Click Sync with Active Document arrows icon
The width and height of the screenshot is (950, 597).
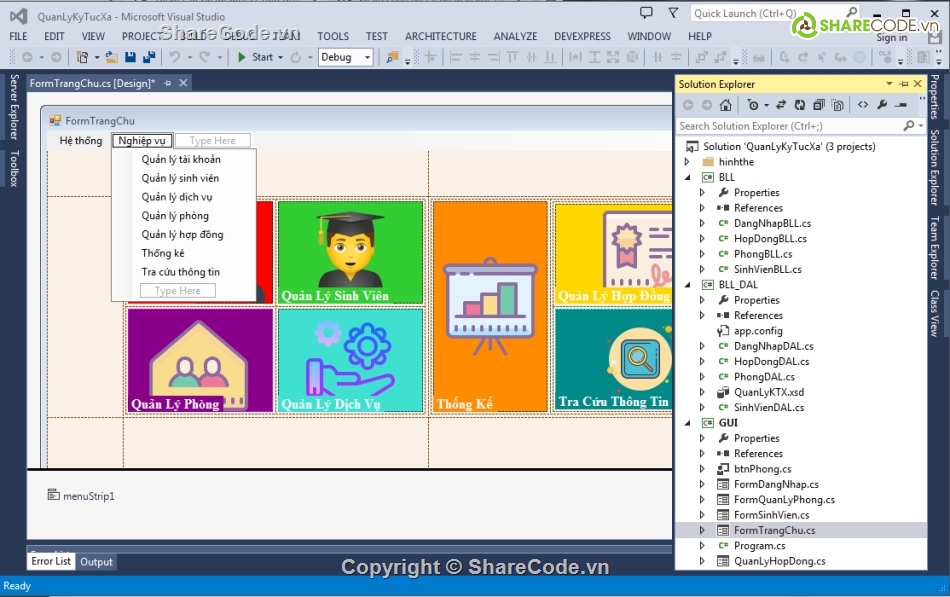pyautogui.click(x=781, y=105)
